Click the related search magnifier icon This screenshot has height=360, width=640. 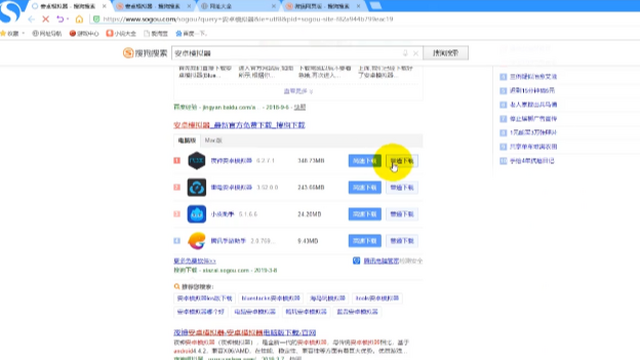[177, 287]
